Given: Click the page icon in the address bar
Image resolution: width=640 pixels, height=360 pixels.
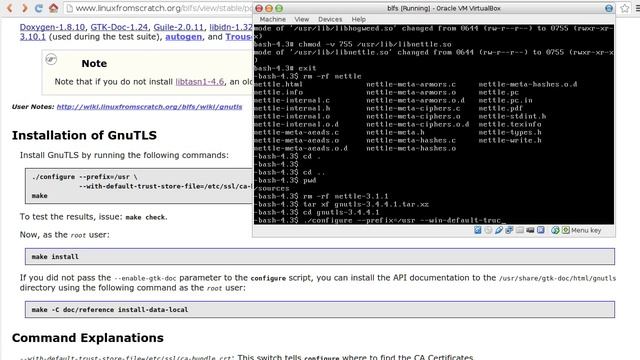Looking at the screenshot, I should click(x=69, y=8).
